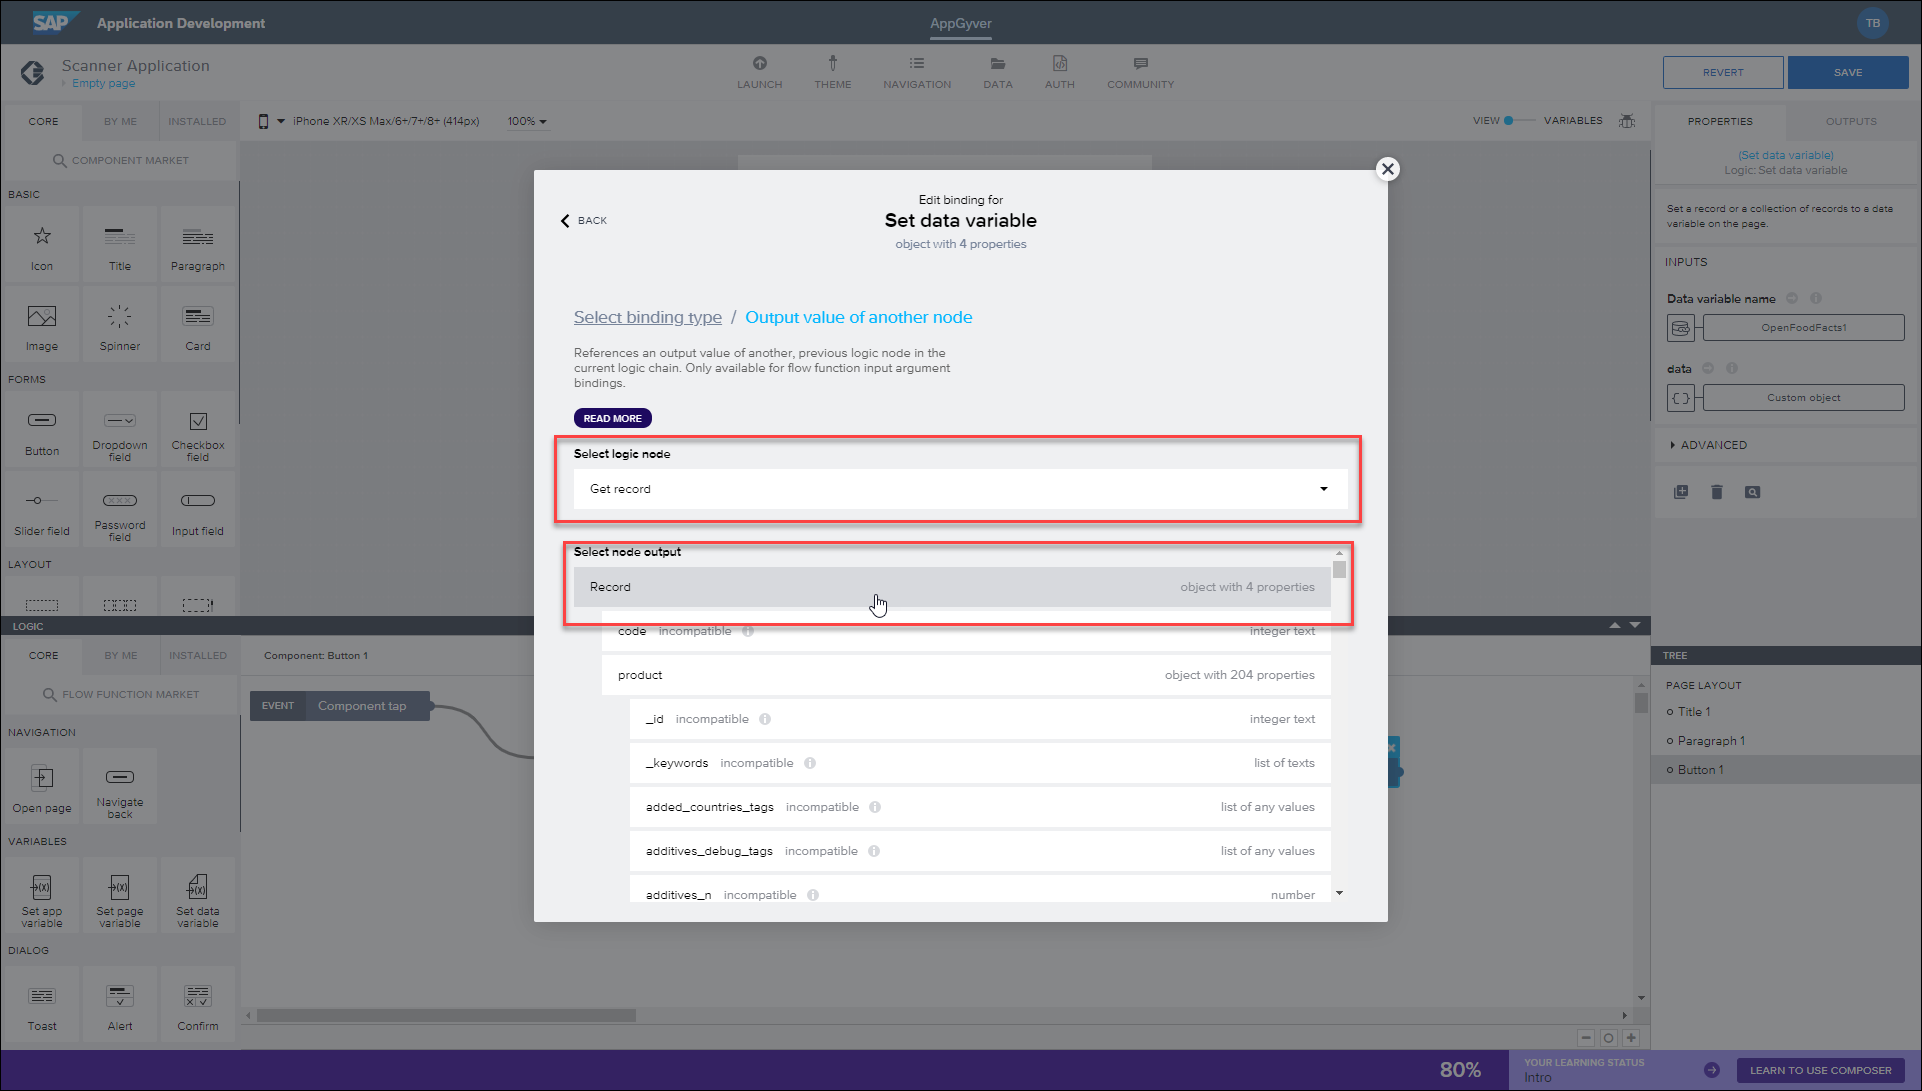Open the By Me components tab
The width and height of the screenshot is (1922, 1091).
(x=120, y=121)
